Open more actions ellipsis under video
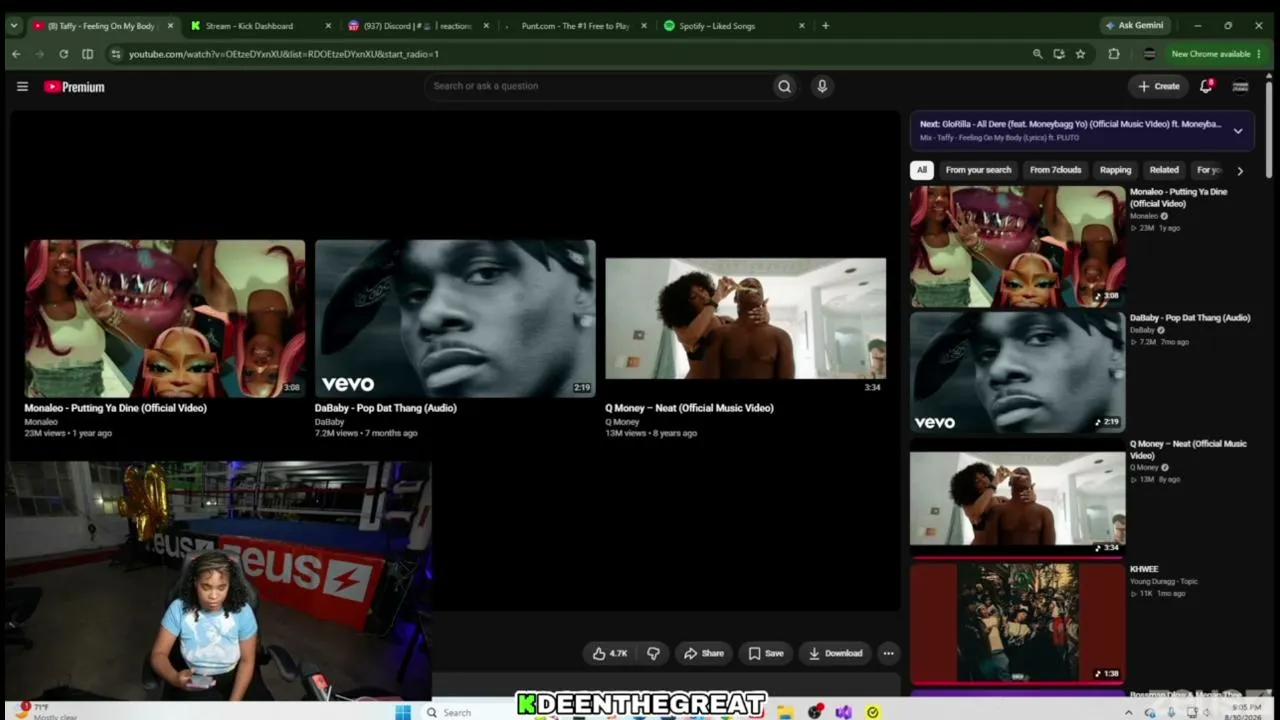 tap(888, 653)
